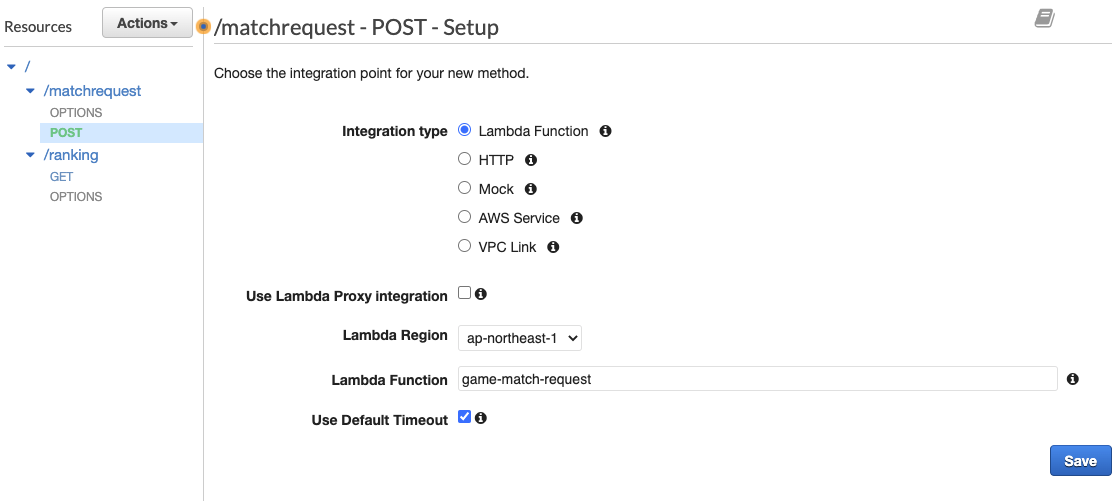Select the Mock integration type
Viewport: 1118px width, 501px height.
pos(464,188)
